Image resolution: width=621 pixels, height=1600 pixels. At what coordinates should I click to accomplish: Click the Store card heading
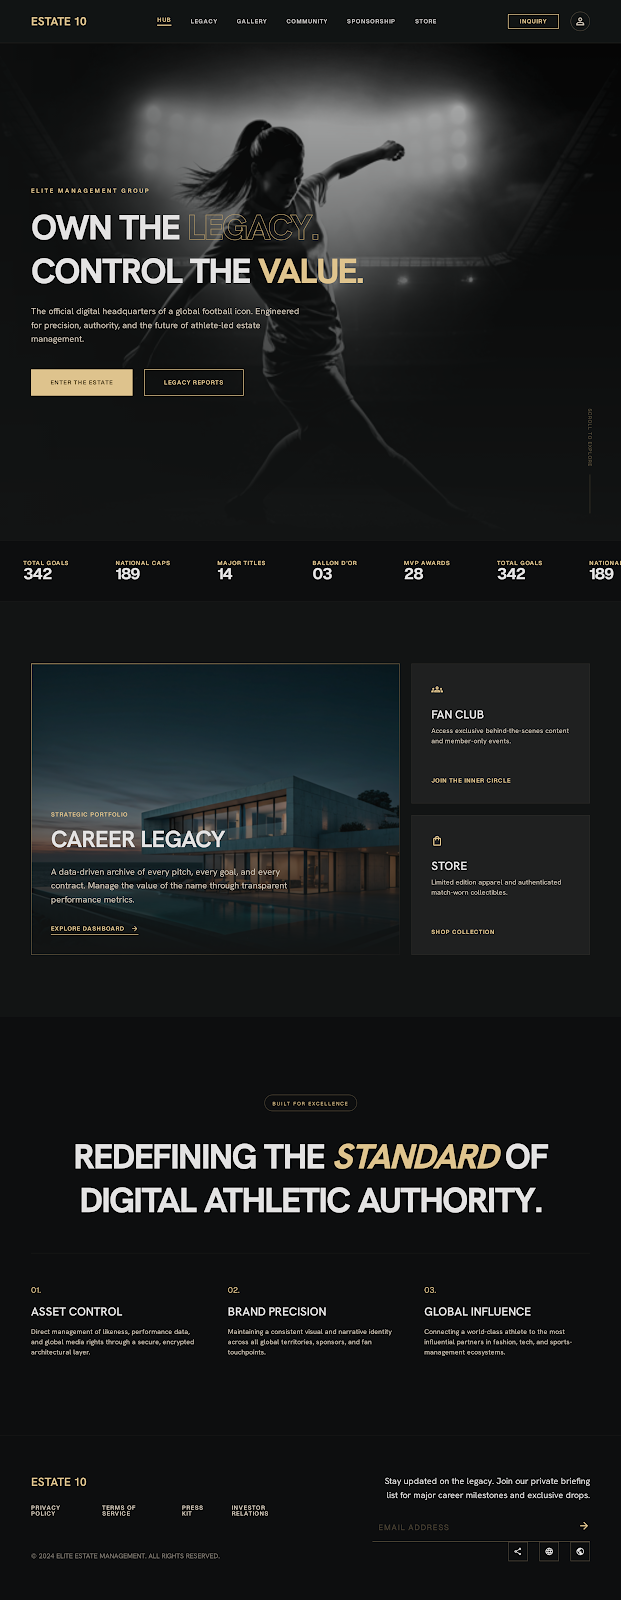pos(449,866)
